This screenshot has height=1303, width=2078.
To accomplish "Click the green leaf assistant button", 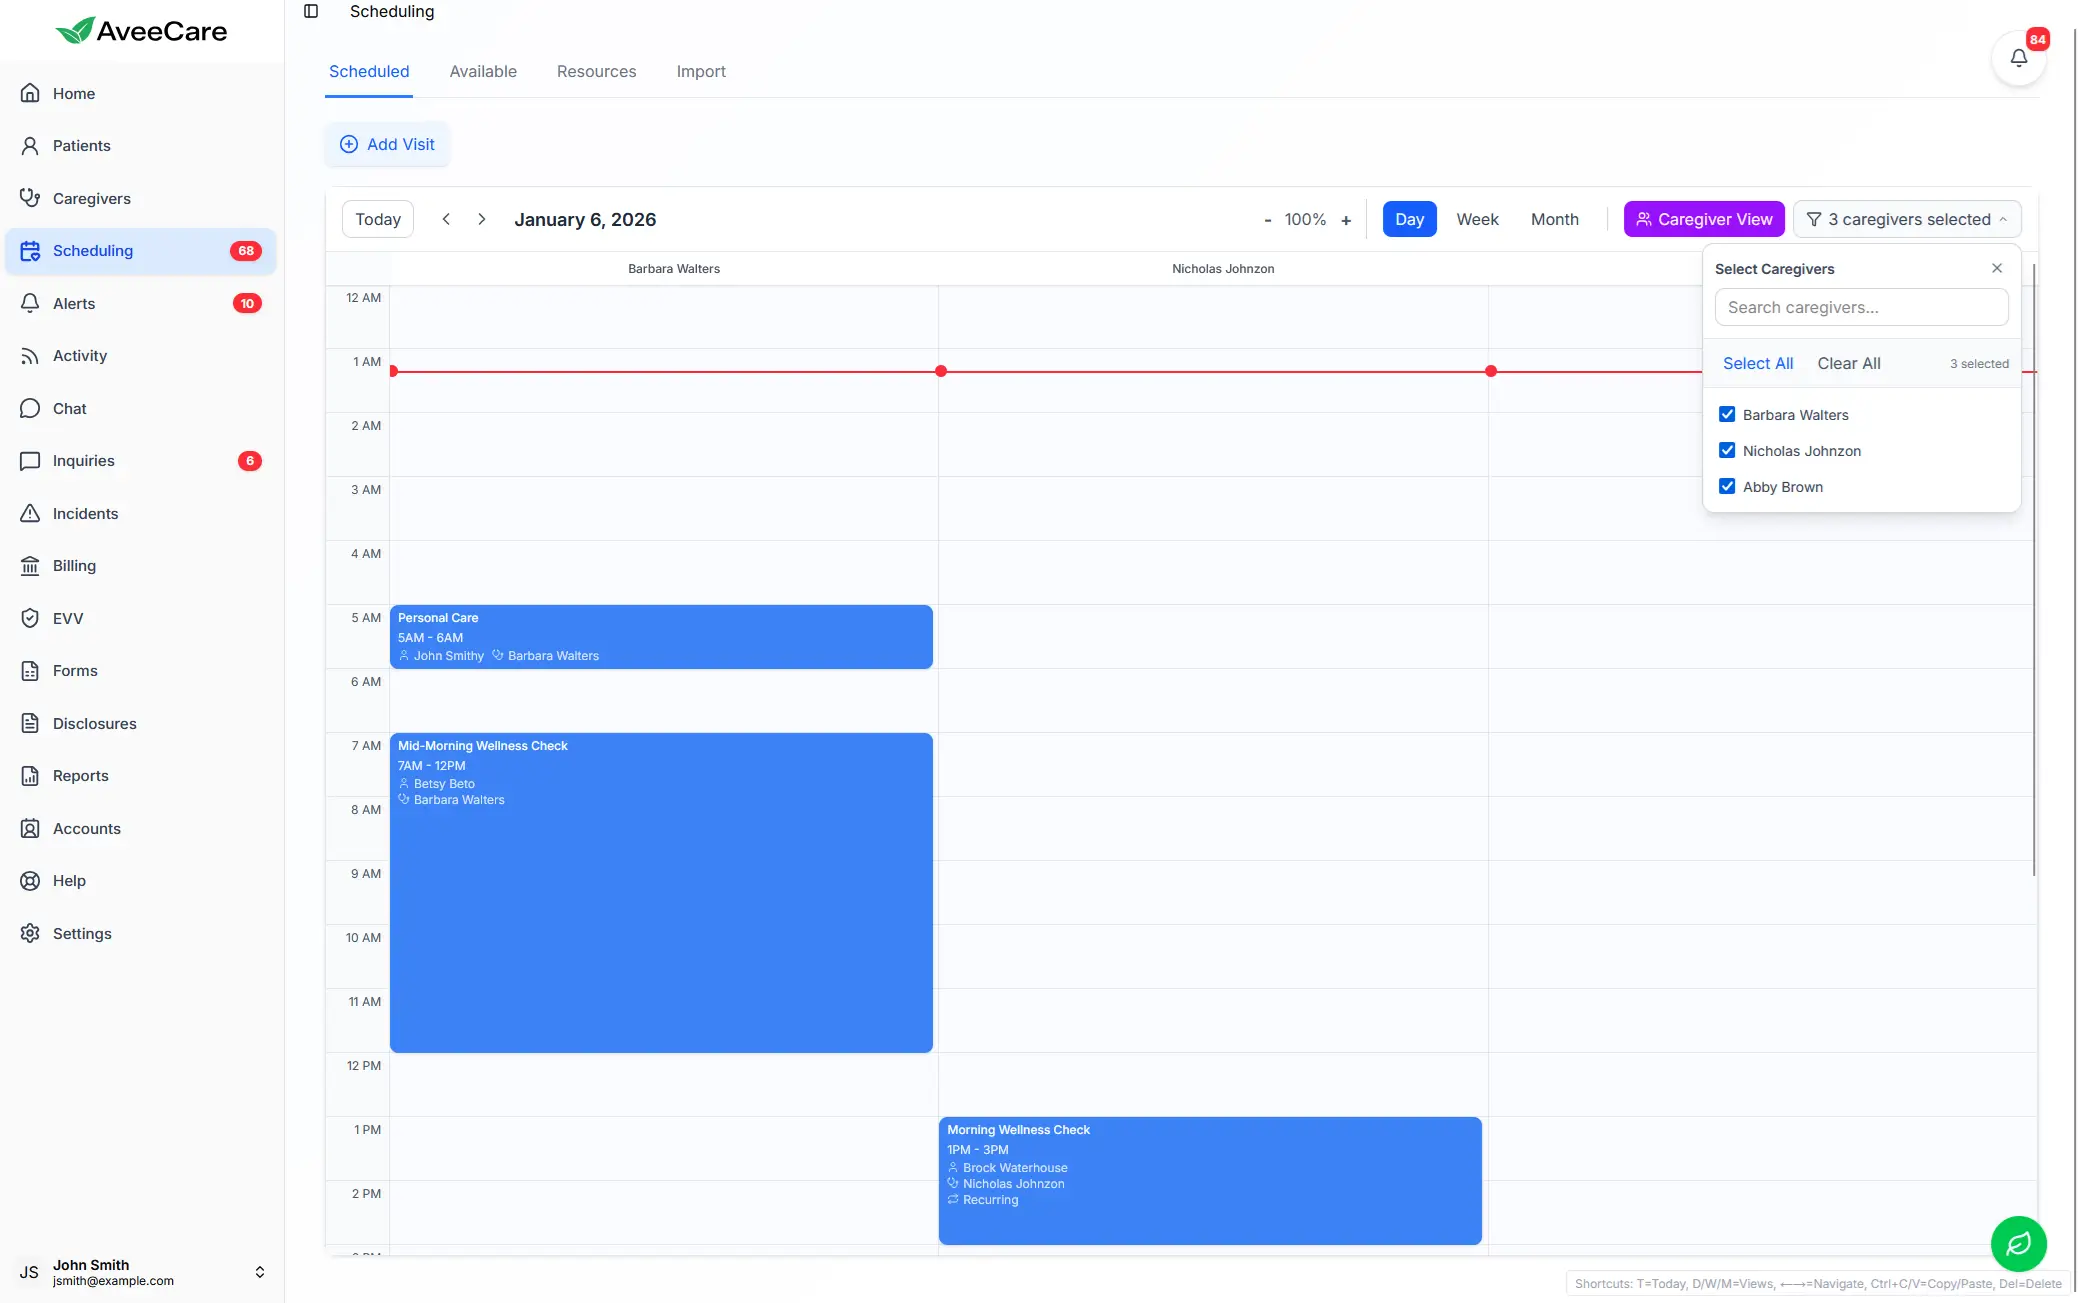I will click(x=2018, y=1243).
